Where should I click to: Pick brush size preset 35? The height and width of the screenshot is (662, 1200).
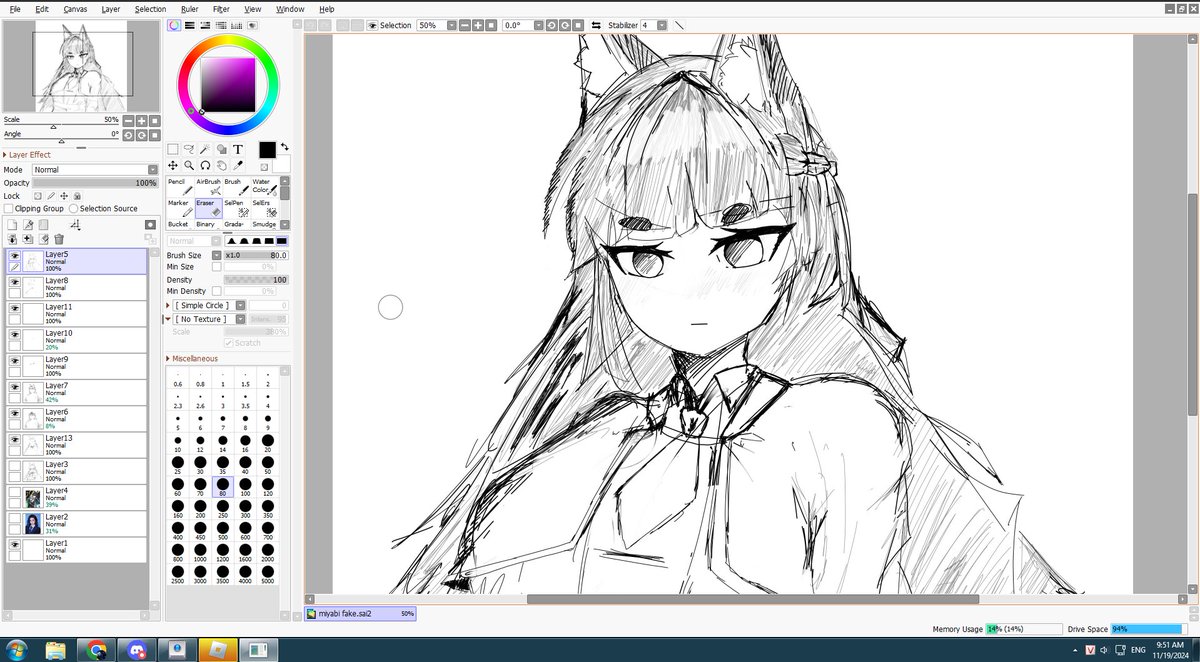tap(223, 465)
